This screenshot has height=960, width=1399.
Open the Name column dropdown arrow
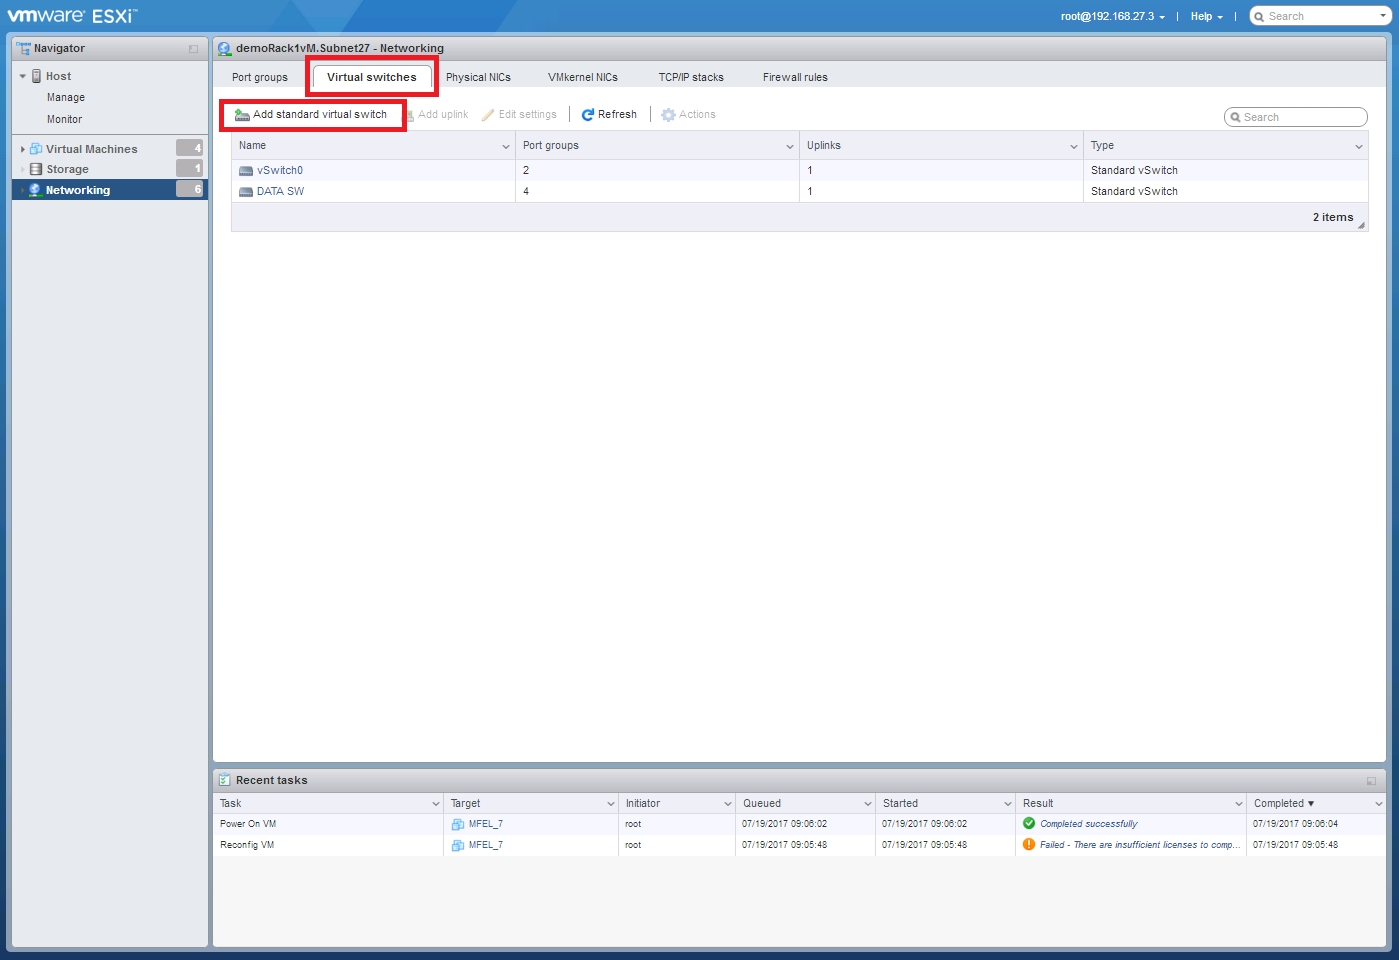coord(506,147)
